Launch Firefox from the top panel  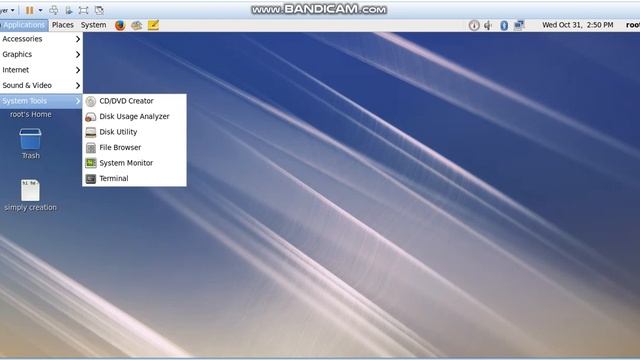pos(120,25)
